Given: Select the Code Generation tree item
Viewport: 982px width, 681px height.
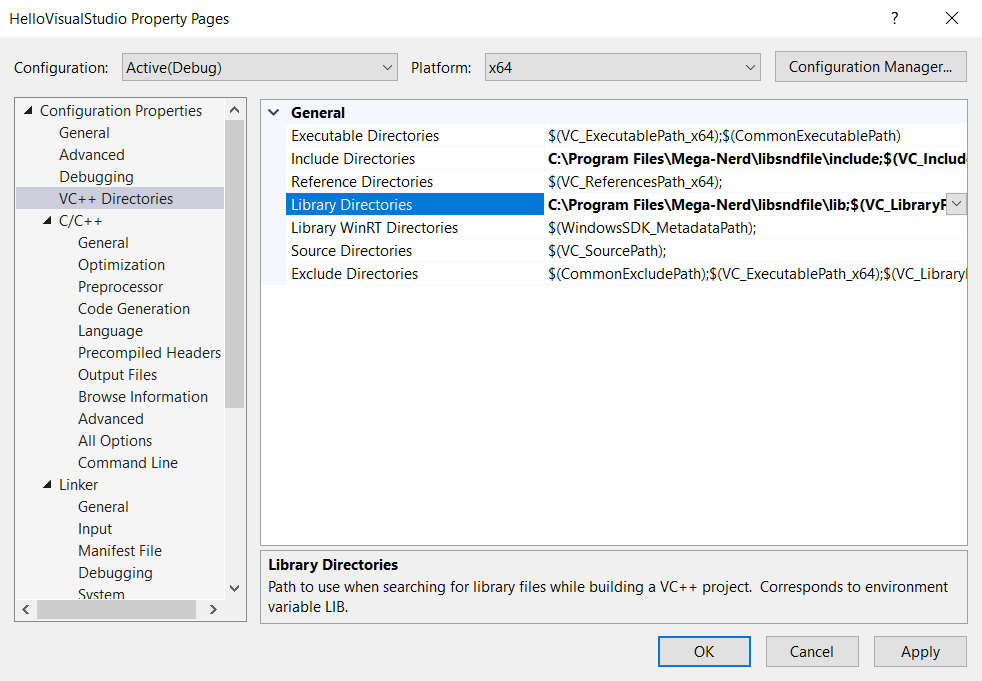Looking at the screenshot, I should point(133,308).
